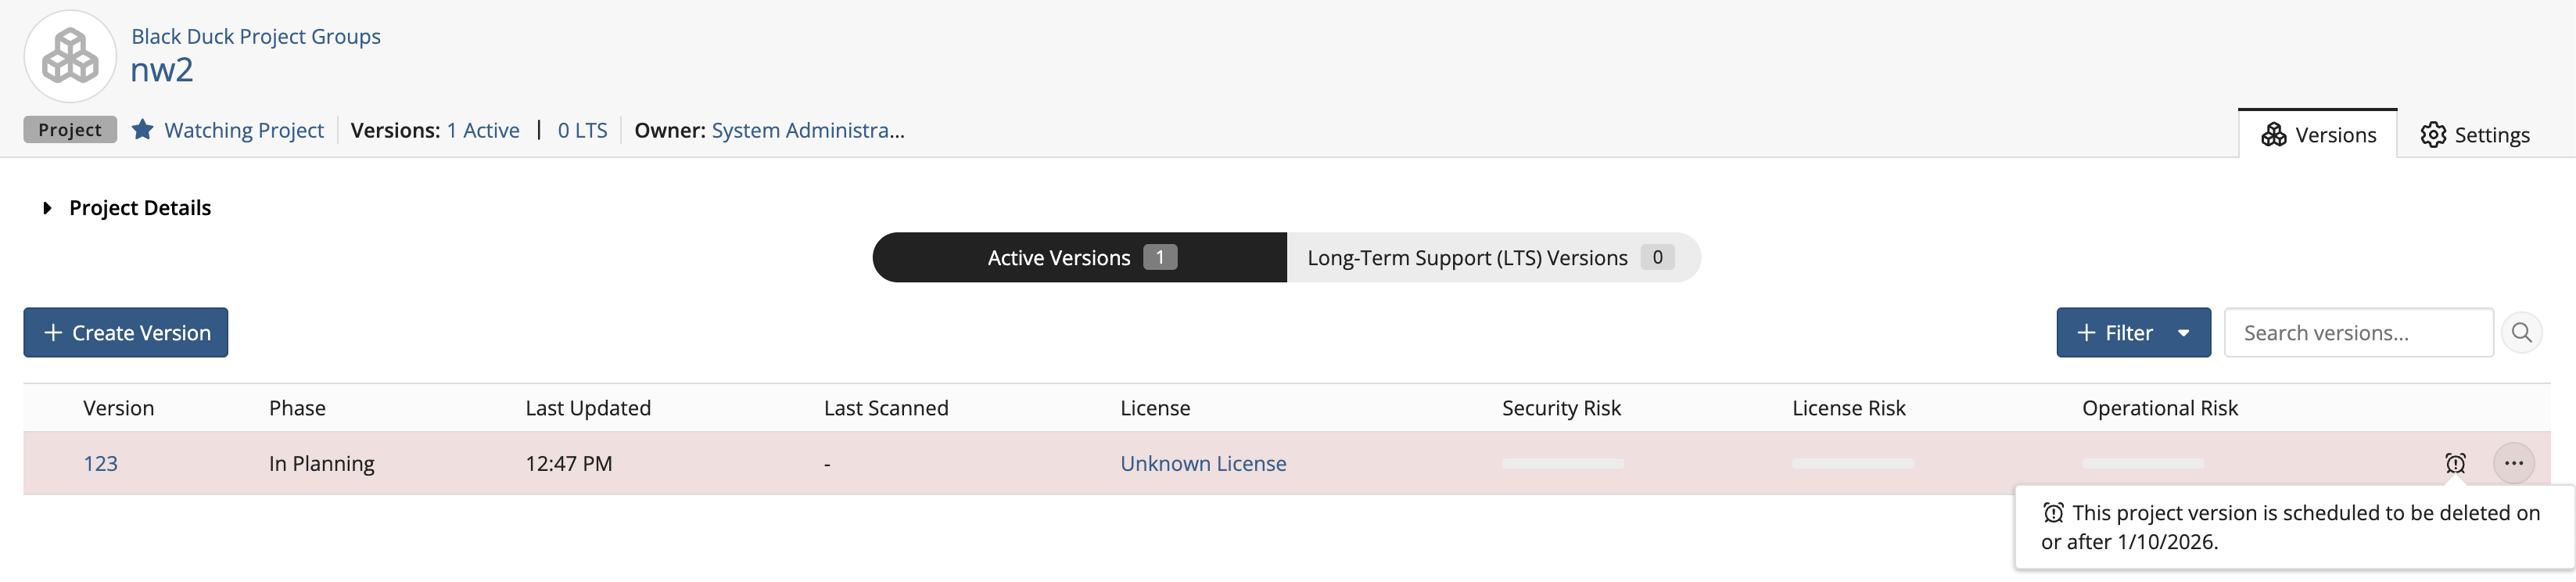Open the Black Duck Project Groups link

point(255,36)
